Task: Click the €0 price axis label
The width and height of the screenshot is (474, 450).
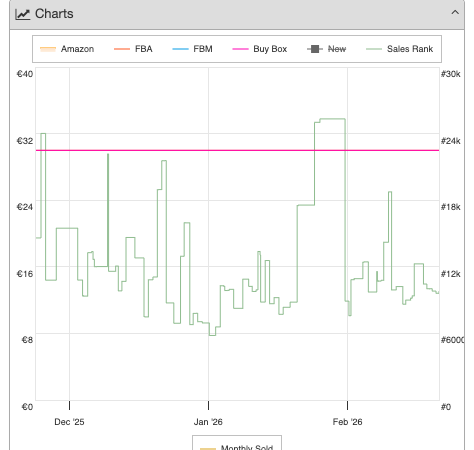Action: coord(27,407)
